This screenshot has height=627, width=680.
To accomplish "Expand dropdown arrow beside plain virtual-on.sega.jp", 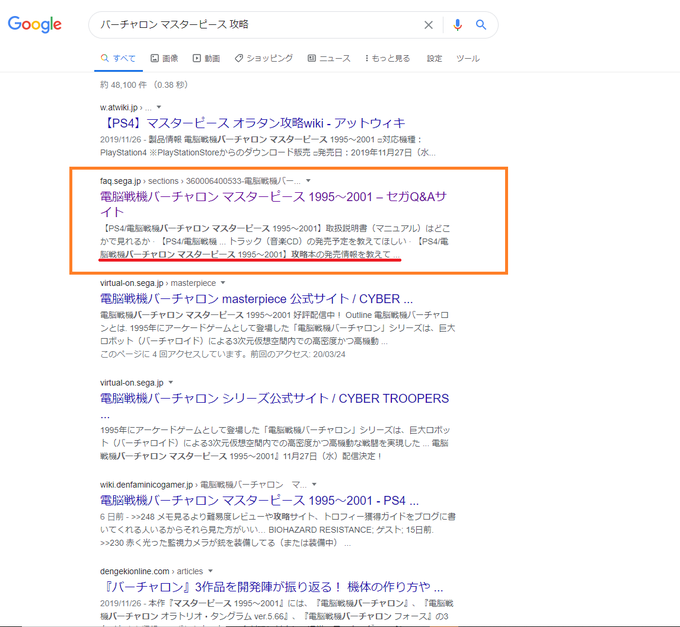I will click(170, 382).
